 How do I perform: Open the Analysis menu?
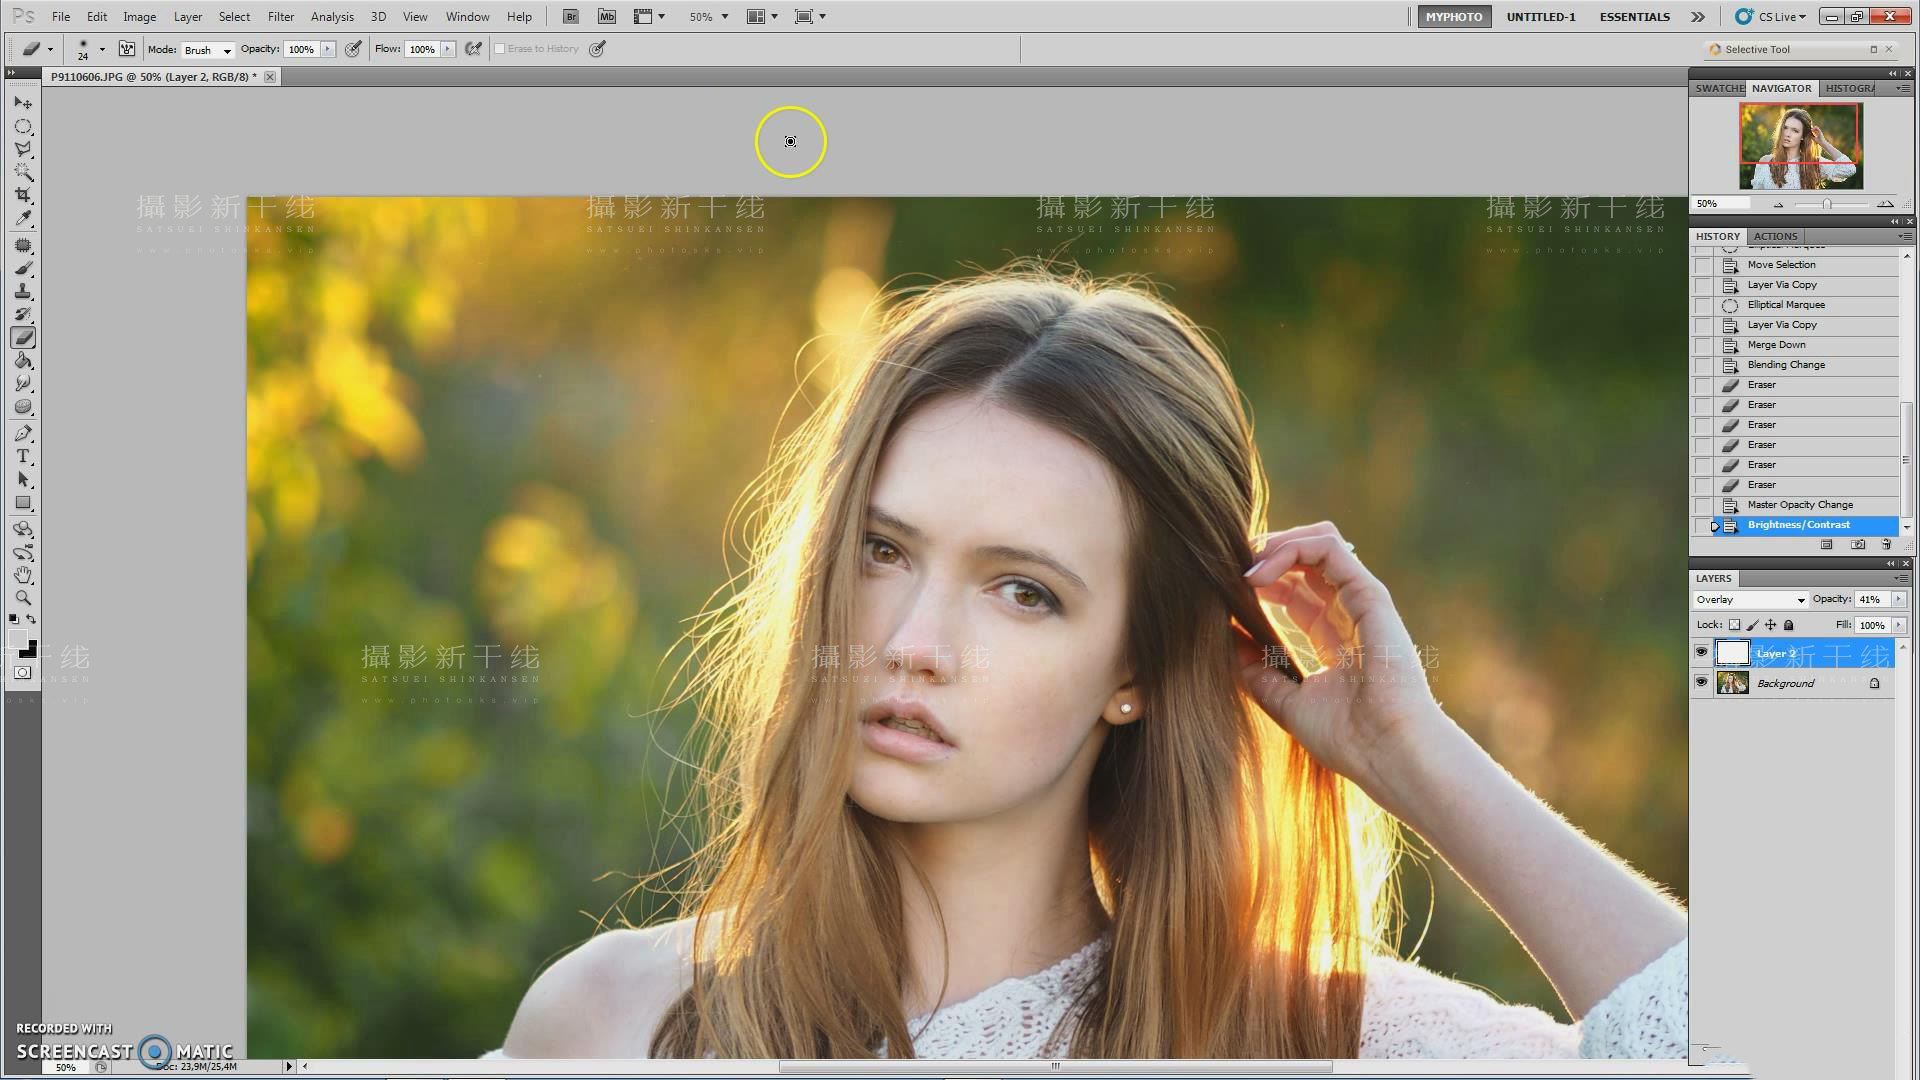point(332,17)
